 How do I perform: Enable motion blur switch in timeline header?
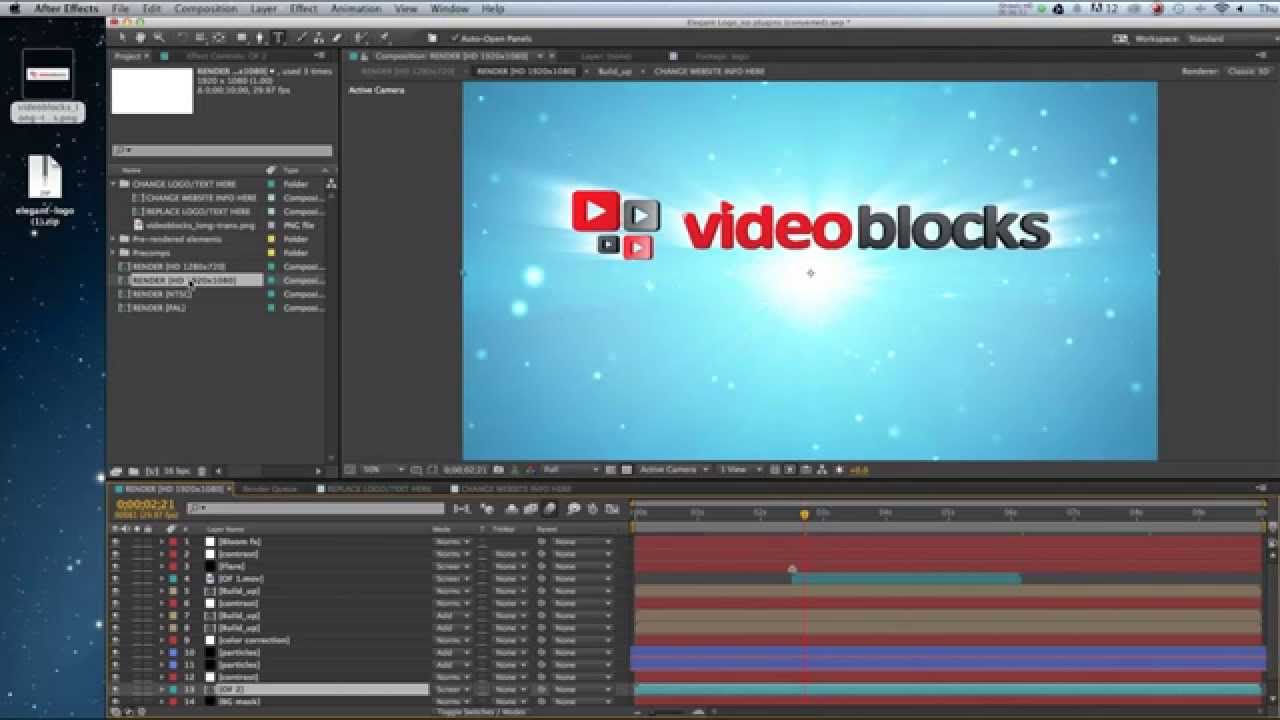click(x=550, y=508)
